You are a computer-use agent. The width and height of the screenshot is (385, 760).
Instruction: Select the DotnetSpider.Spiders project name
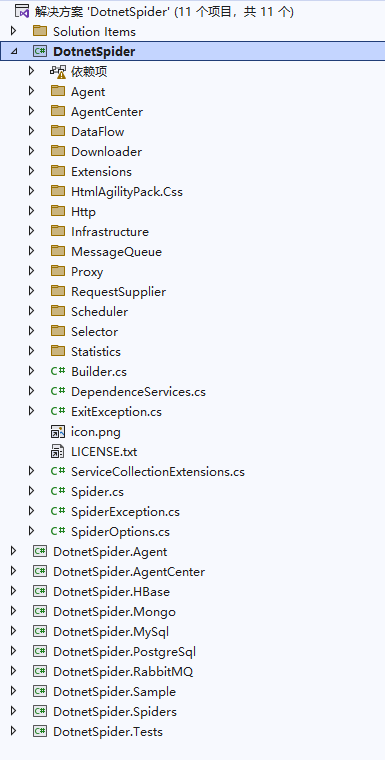(115, 712)
